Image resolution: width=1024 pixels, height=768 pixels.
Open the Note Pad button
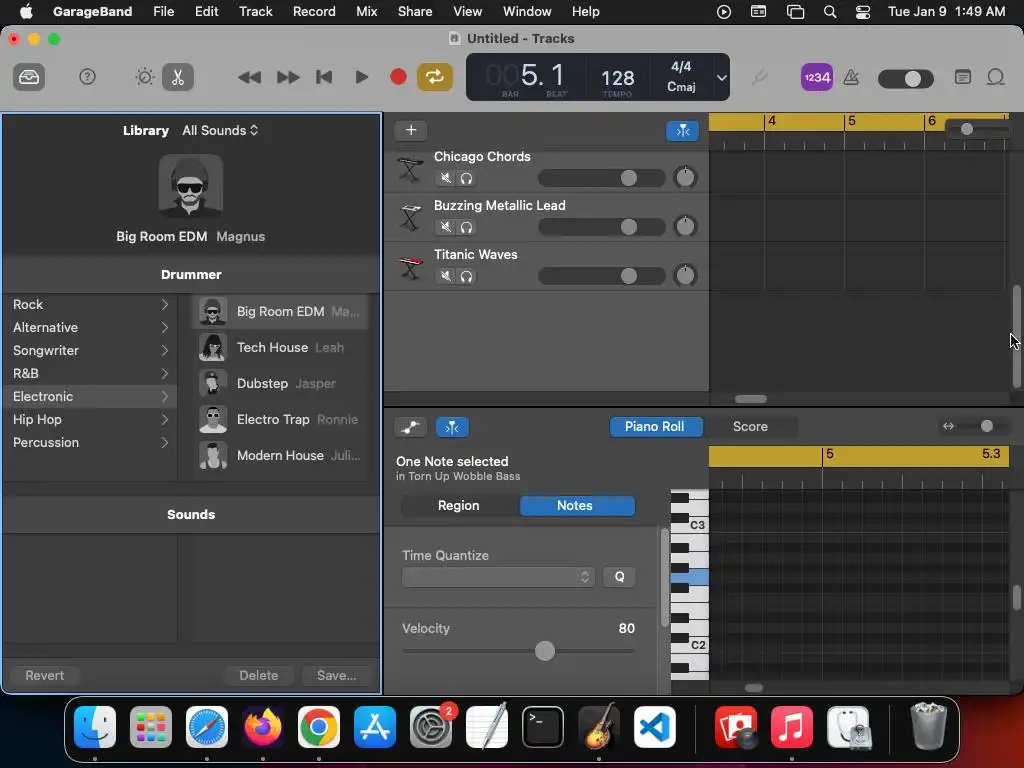(962, 78)
